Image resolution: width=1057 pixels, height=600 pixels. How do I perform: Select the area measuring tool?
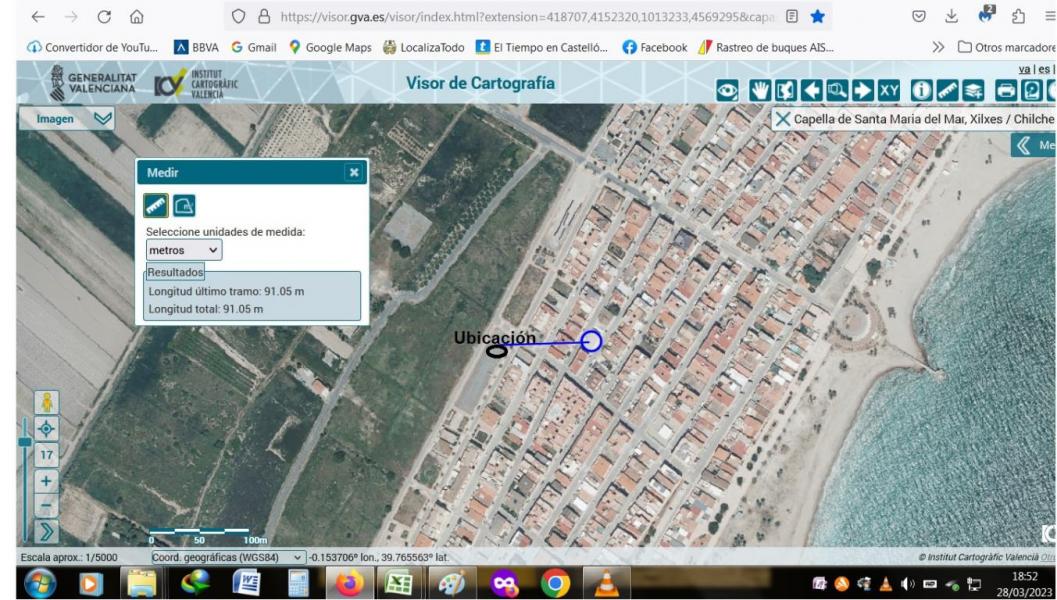pos(184,204)
